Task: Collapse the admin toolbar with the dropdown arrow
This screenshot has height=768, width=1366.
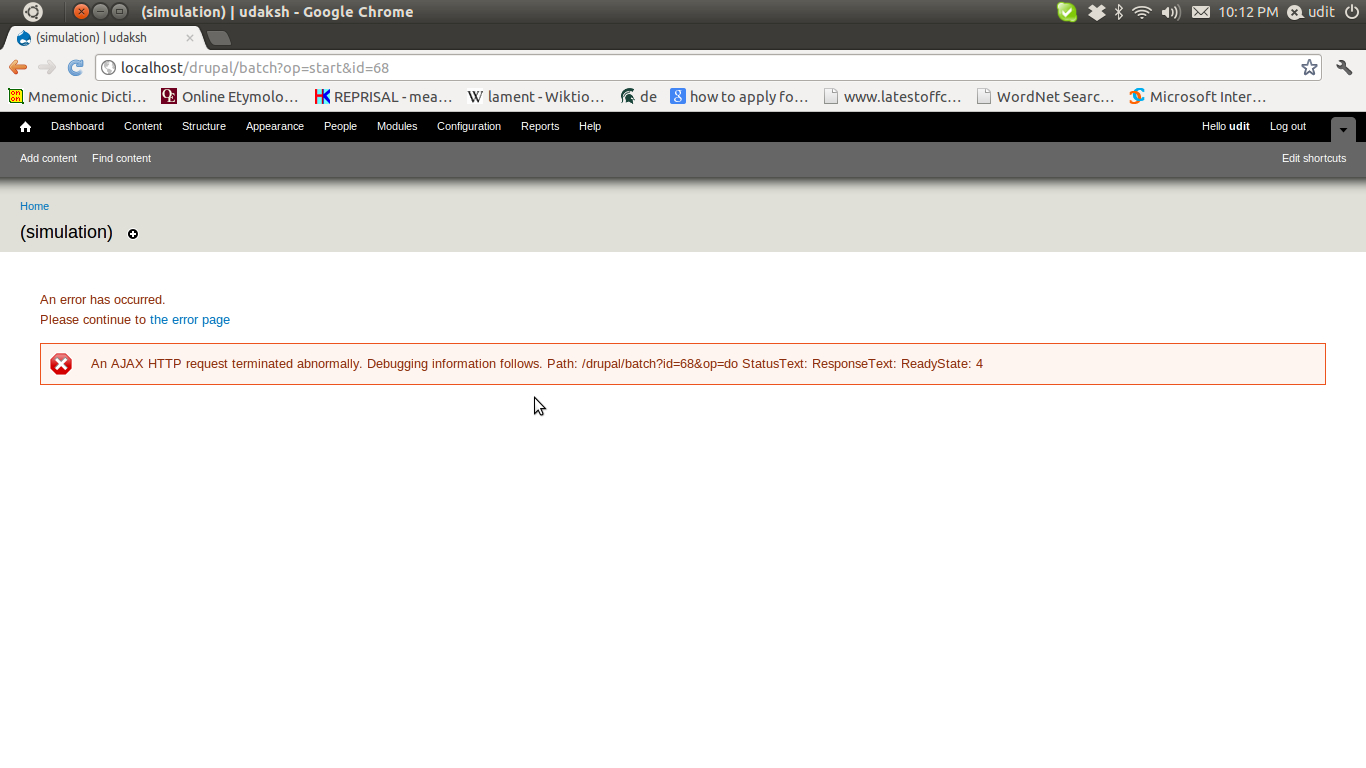Action: point(1343,129)
